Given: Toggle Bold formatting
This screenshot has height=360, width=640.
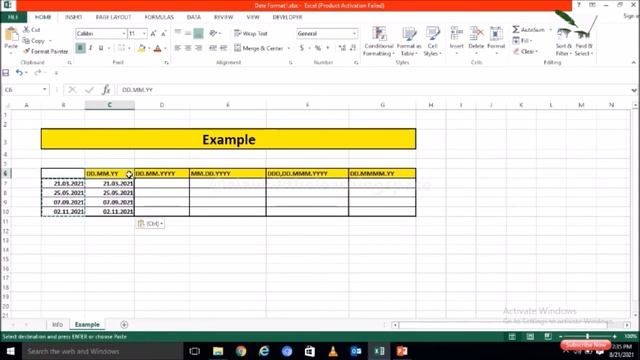Looking at the screenshot, I should [x=80, y=48].
